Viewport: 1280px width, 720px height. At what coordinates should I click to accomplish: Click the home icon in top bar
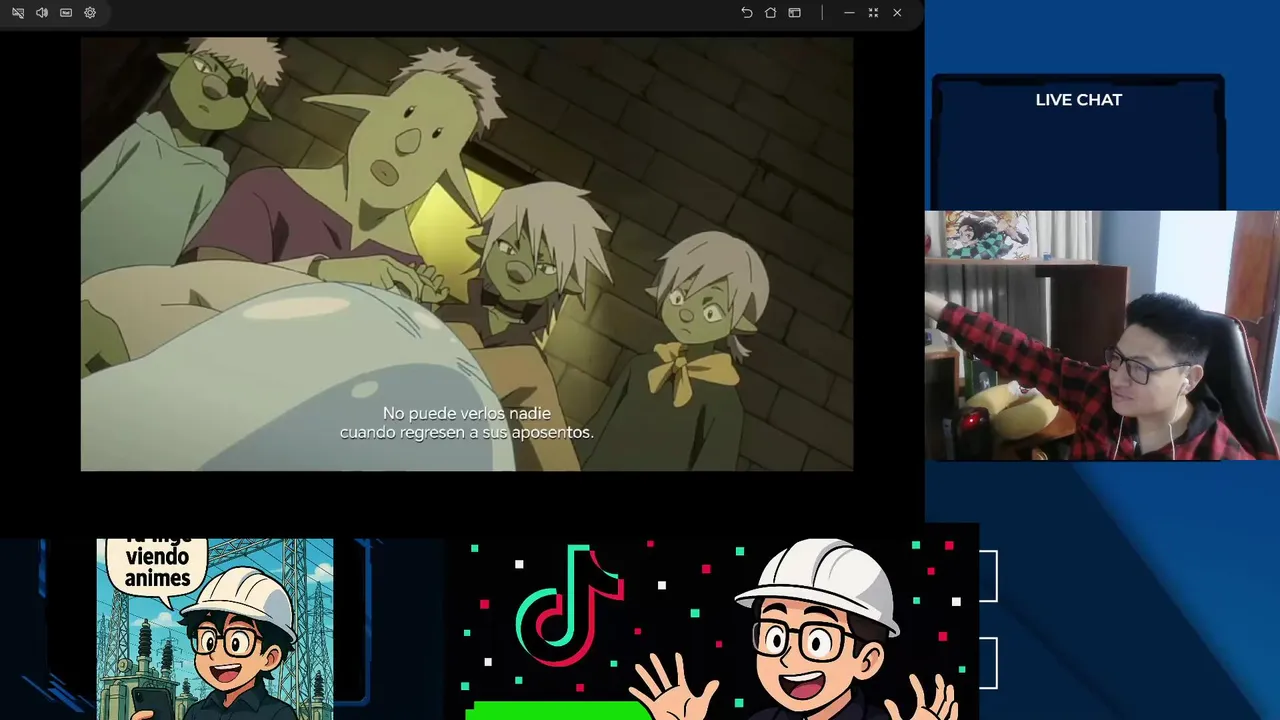tap(770, 13)
